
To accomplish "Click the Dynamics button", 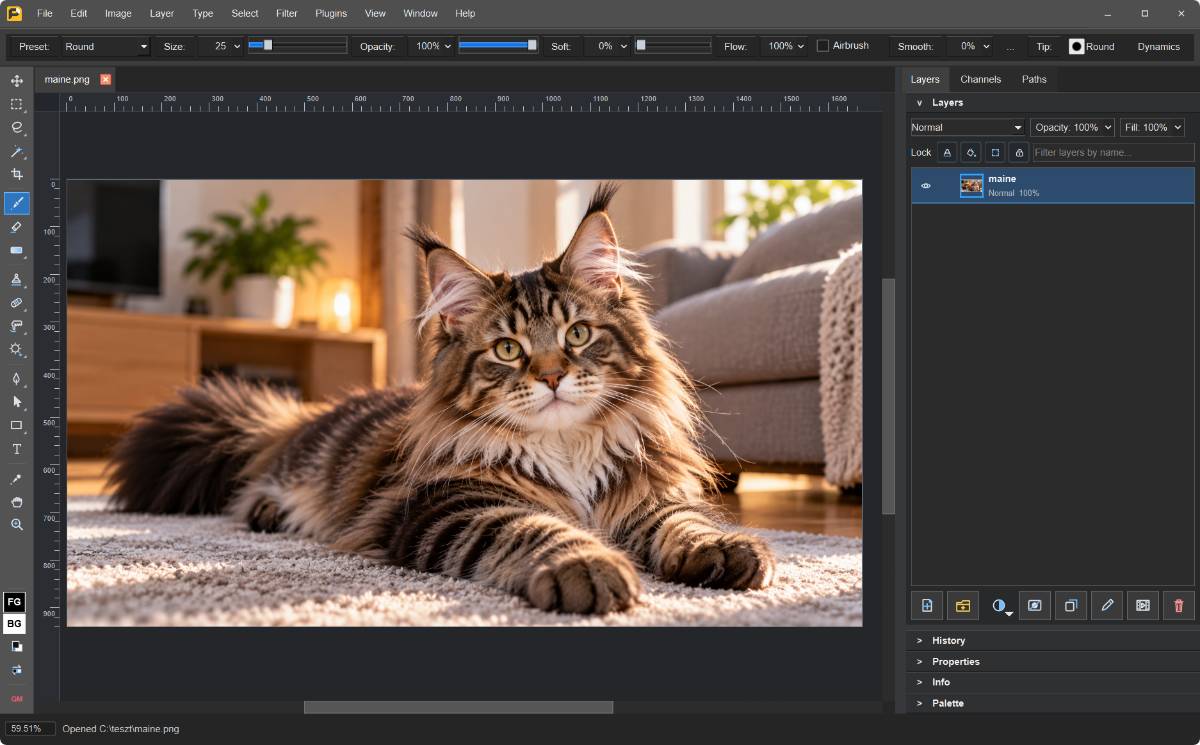I will pos(1159,46).
